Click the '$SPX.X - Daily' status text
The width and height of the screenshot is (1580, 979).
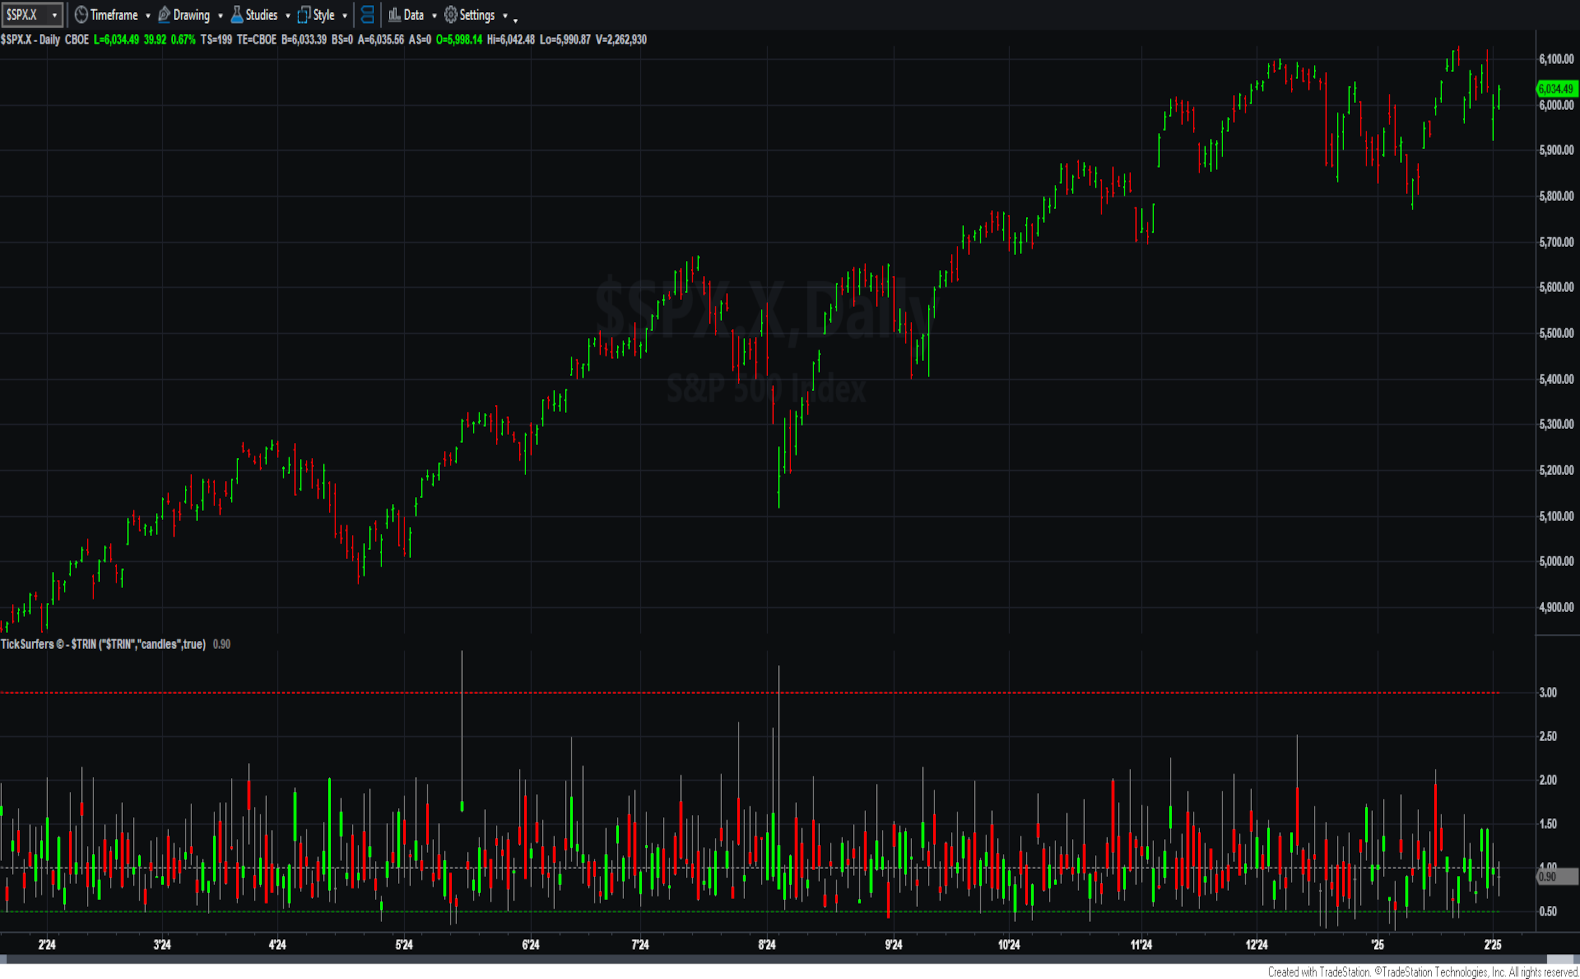(x=30, y=40)
